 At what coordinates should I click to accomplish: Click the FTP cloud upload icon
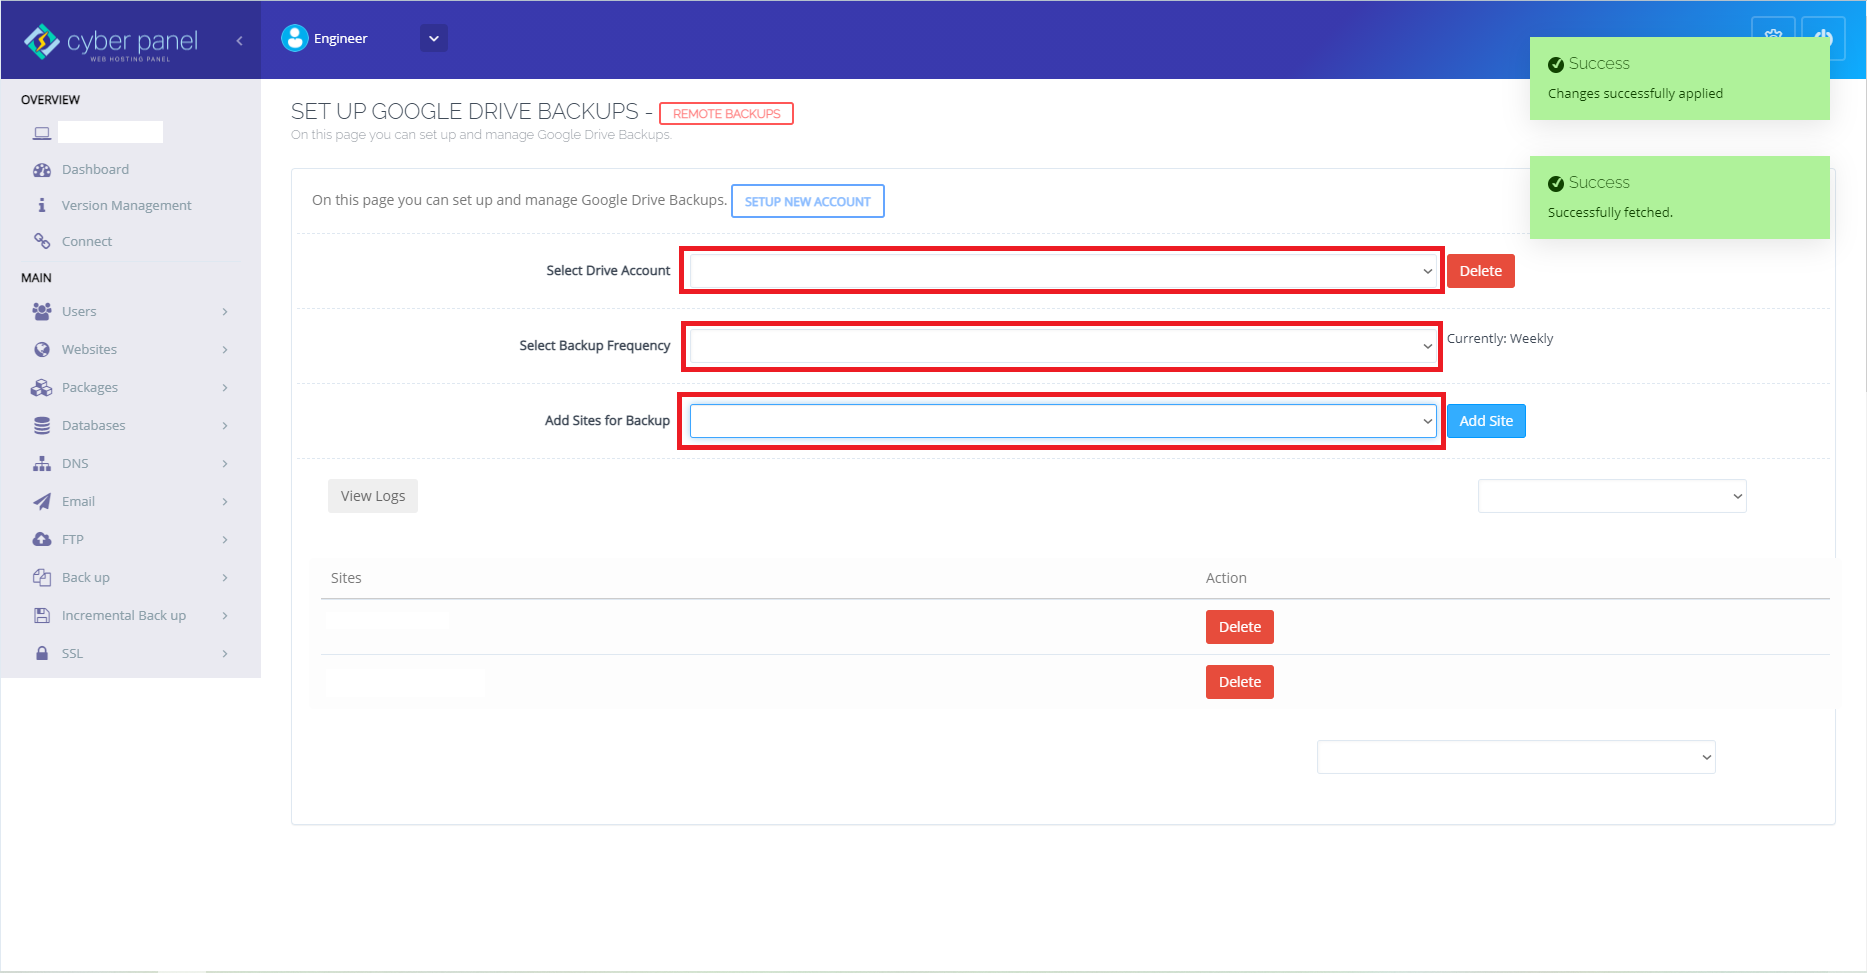42,539
